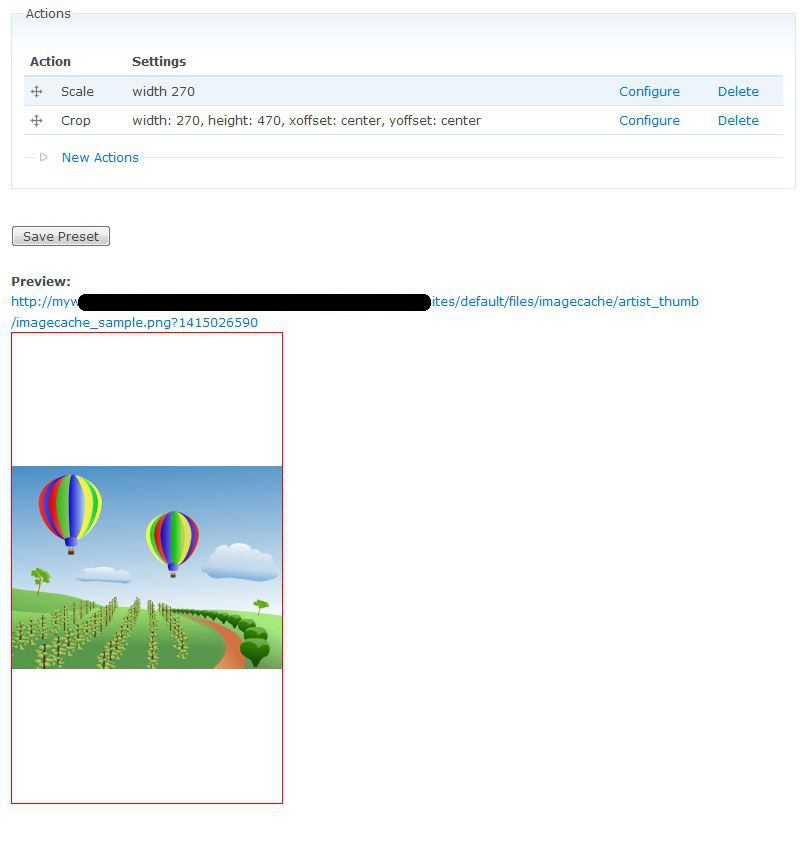This screenshot has height=856, width=800.
Task: Select the crosshair move icon beside Crop
Action: click(x=37, y=120)
